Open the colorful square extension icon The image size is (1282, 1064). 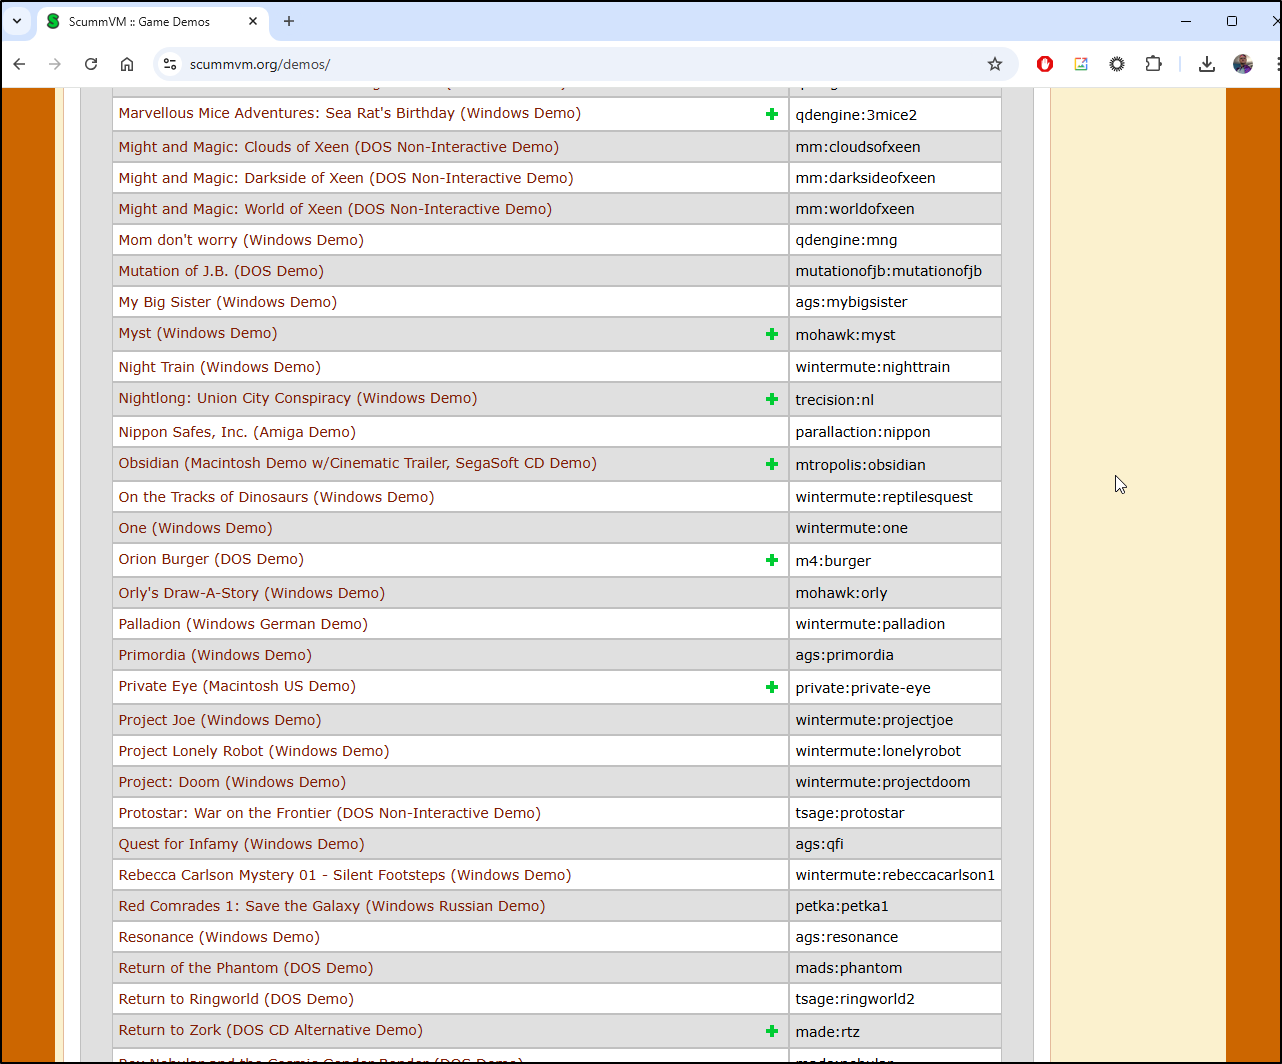point(1081,64)
